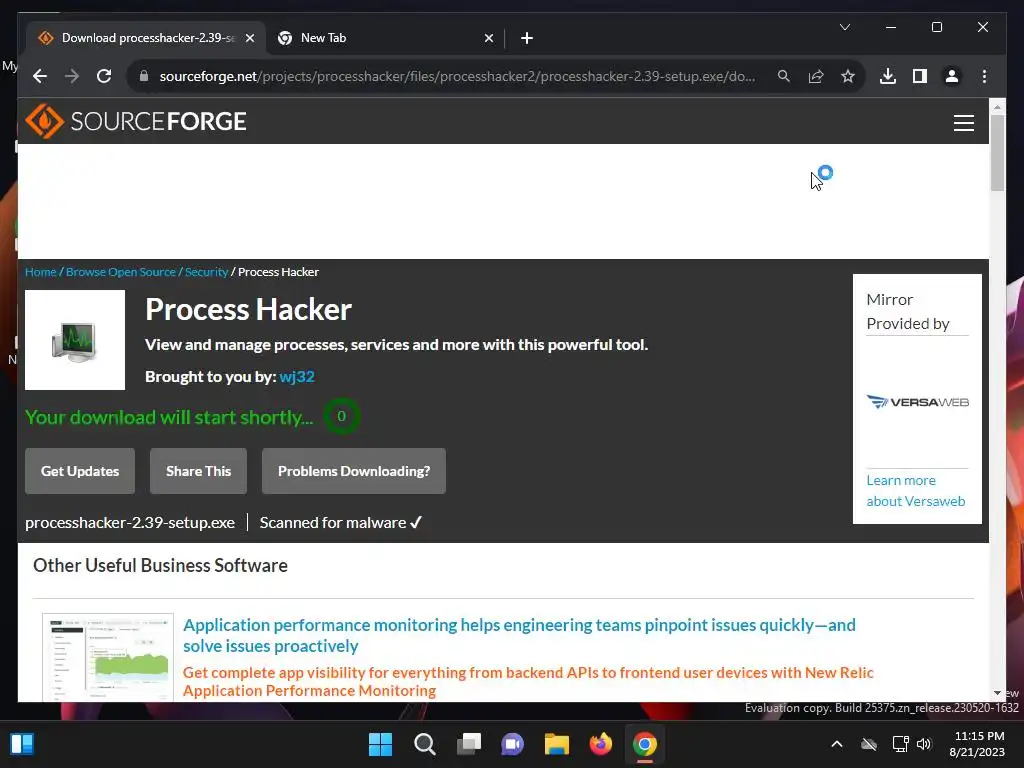The height and width of the screenshot is (768, 1024).
Task: Show hidden system tray icons
Action: coord(837,744)
